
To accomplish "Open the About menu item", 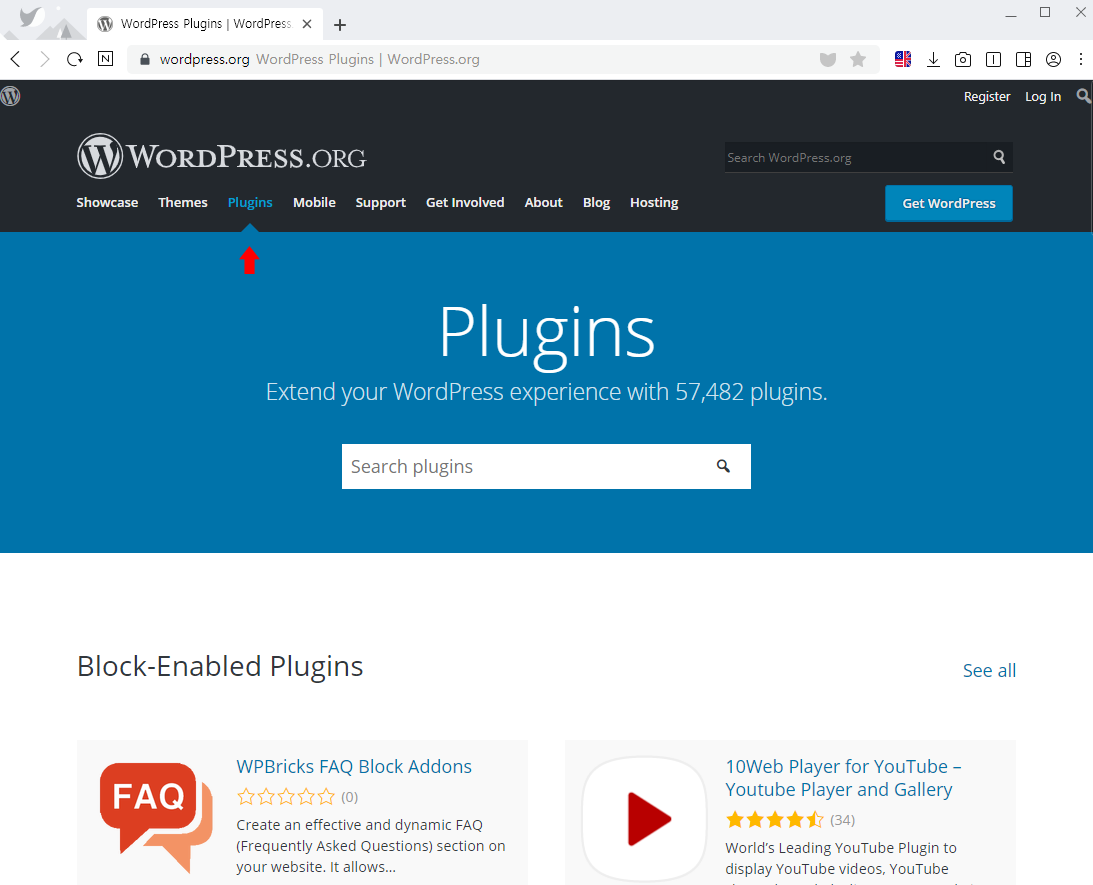I will coord(544,203).
